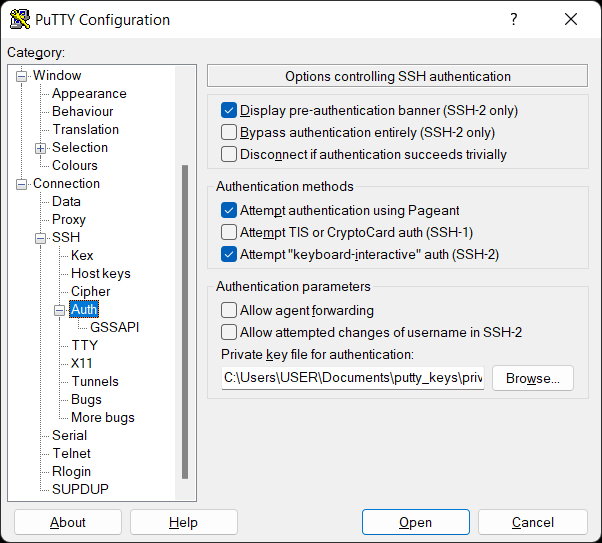Image resolution: width=602 pixels, height=543 pixels.
Task: Collapse the Window tree node
Action: (x=22, y=76)
